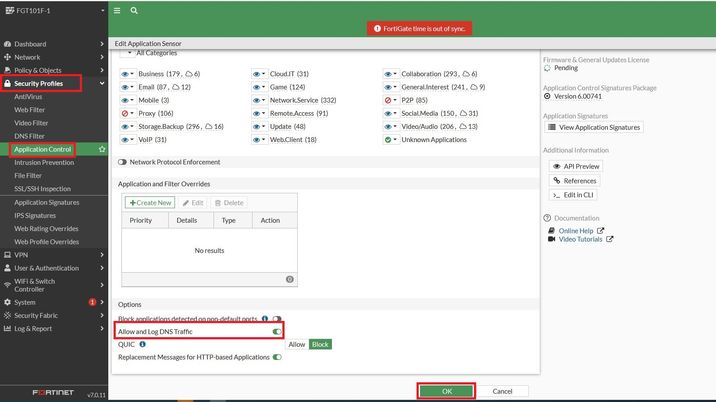Click external link icon beside Video Tutorials
This screenshot has width=716, height=402.
click(x=610, y=239)
